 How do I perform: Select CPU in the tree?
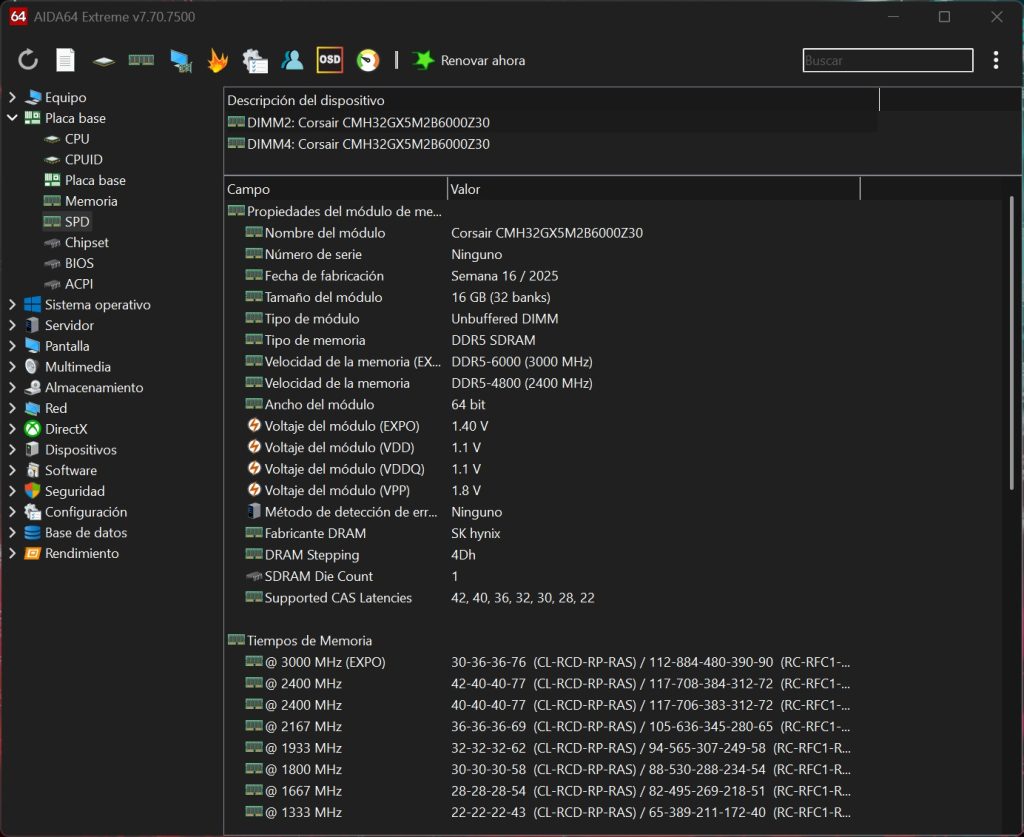pos(76,139)
